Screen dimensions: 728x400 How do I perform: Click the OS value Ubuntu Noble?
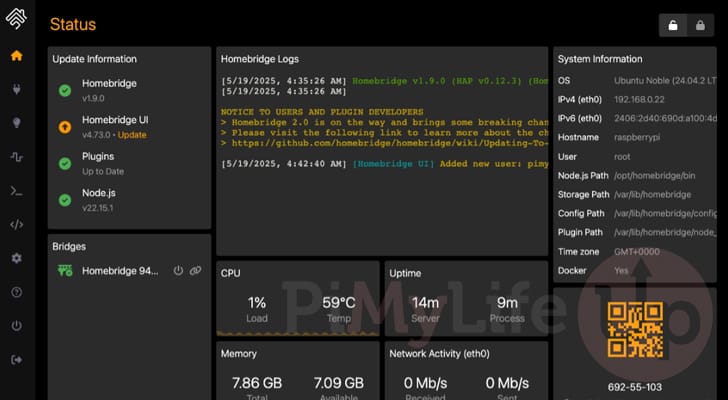(x=665, y=81)
